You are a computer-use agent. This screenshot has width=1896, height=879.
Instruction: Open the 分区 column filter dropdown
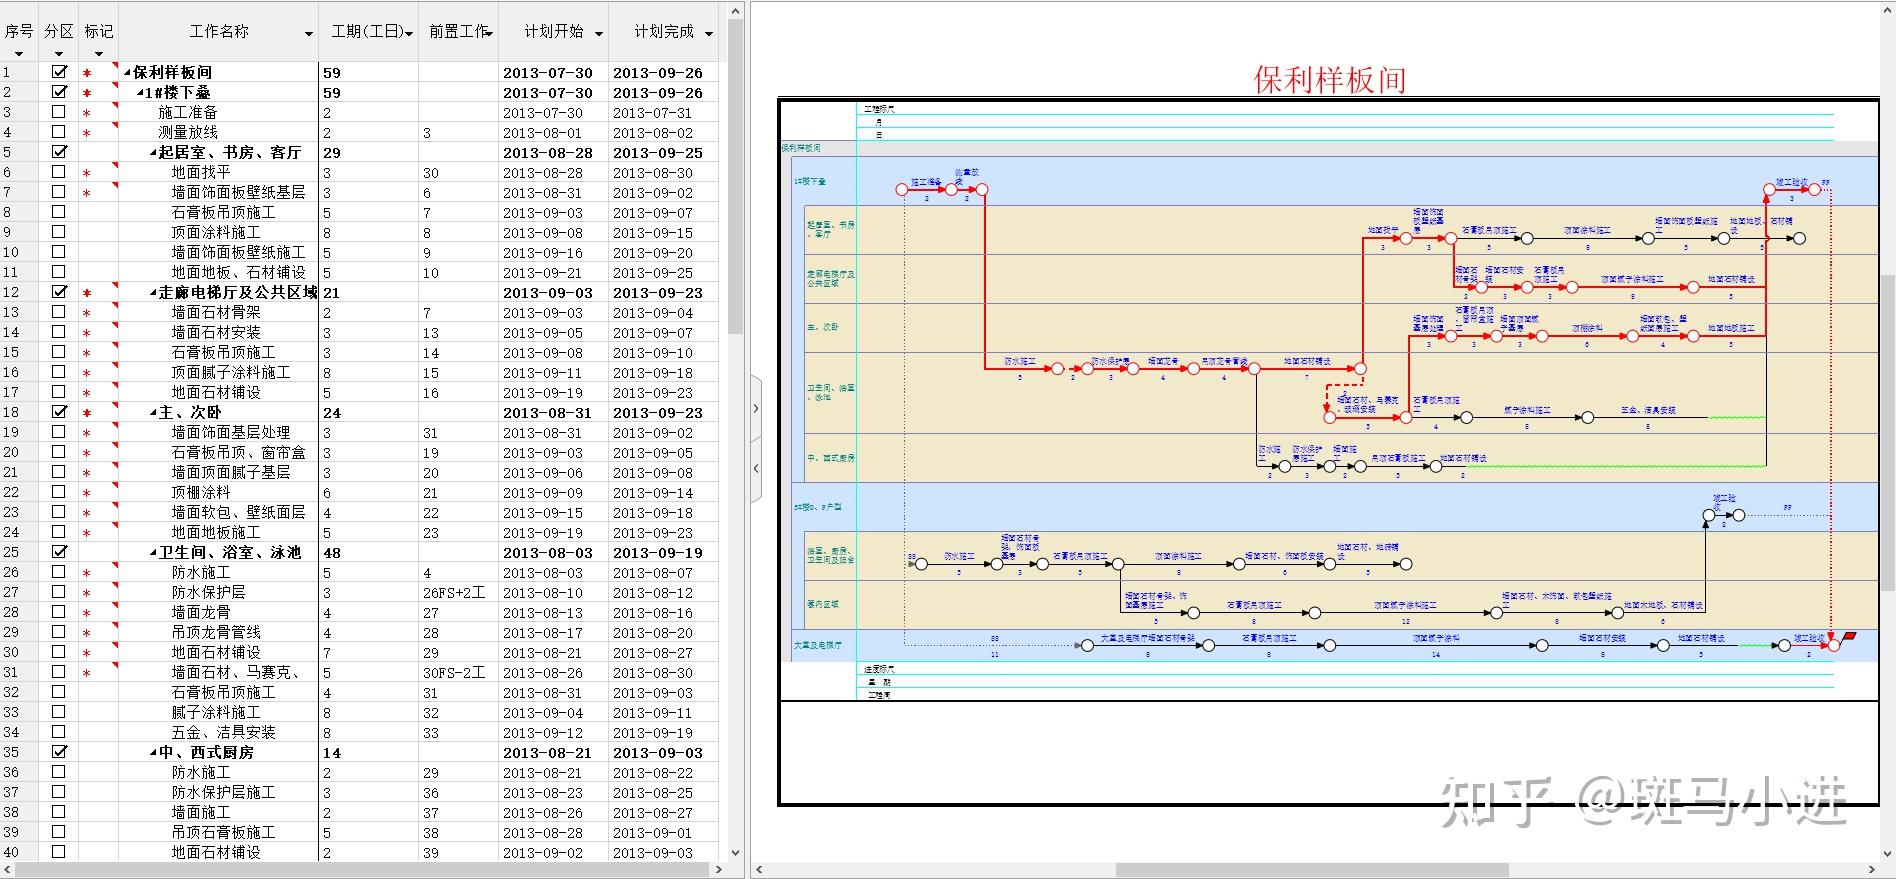[x=59, y=54]
